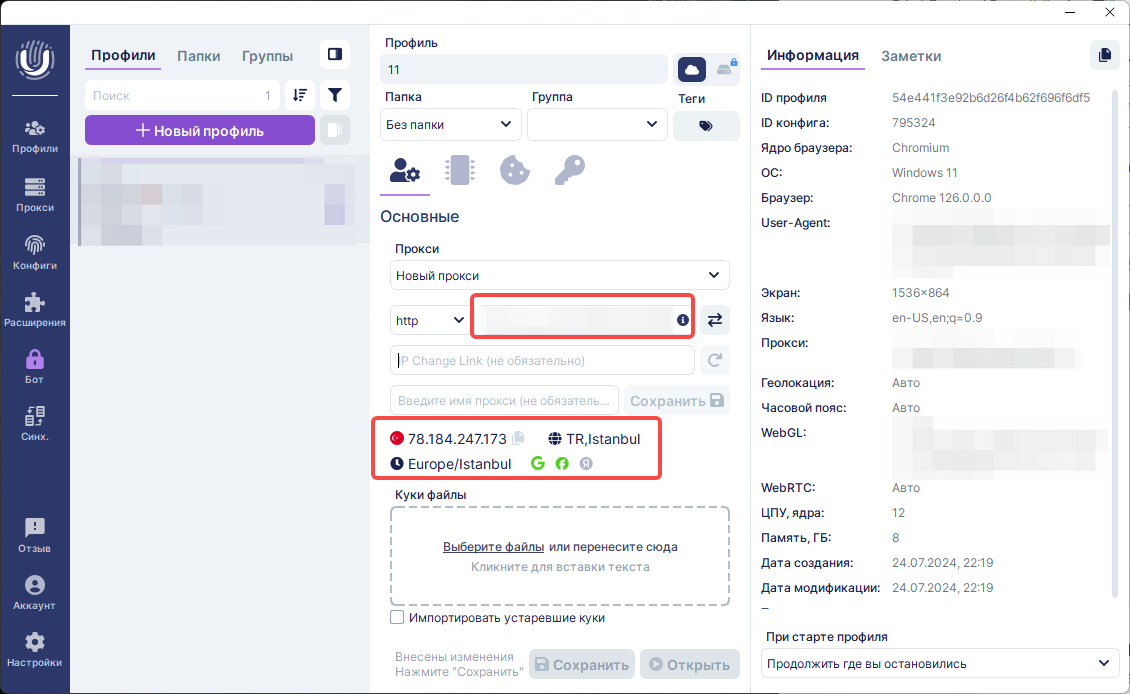Toggle the side panel view button
Viewport: 1130px width, 694px height.
(x=335, y=54)
